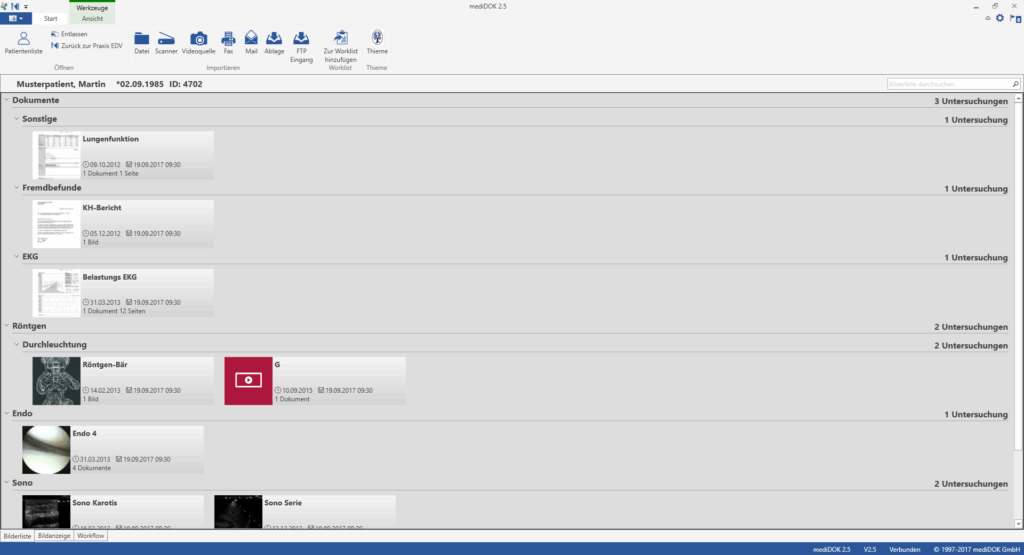Open settings gear in title area
The width and height of the screenshot is (1024, 555).
1000,18
